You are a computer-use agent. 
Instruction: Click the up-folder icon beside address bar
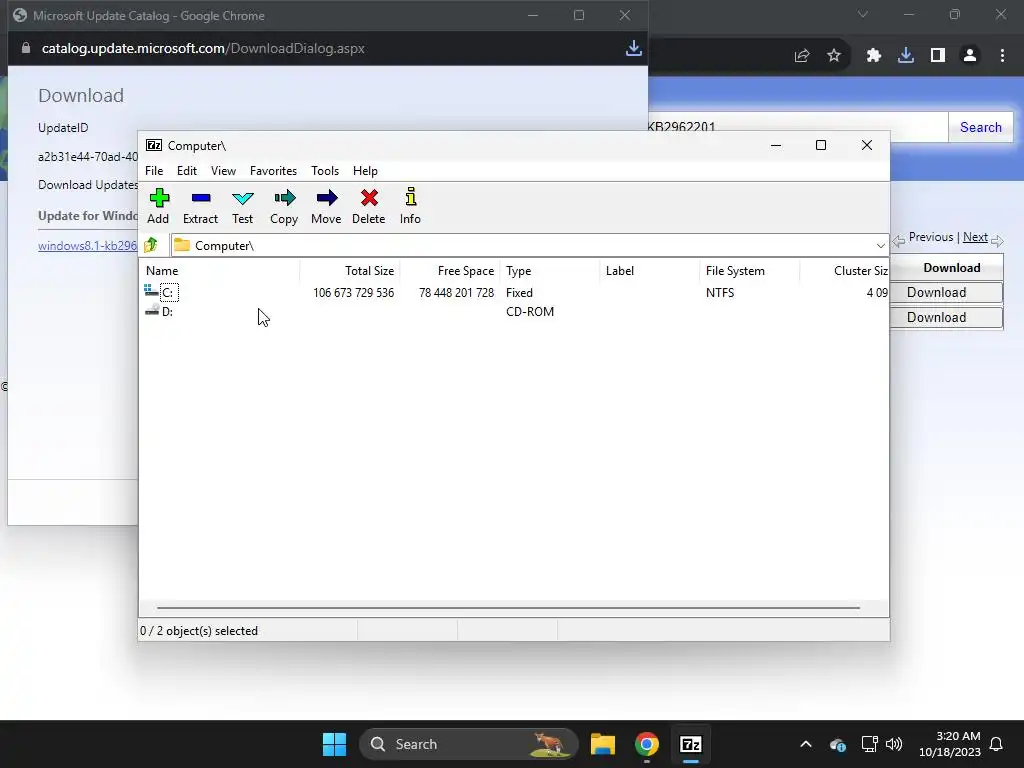point(152,245)
